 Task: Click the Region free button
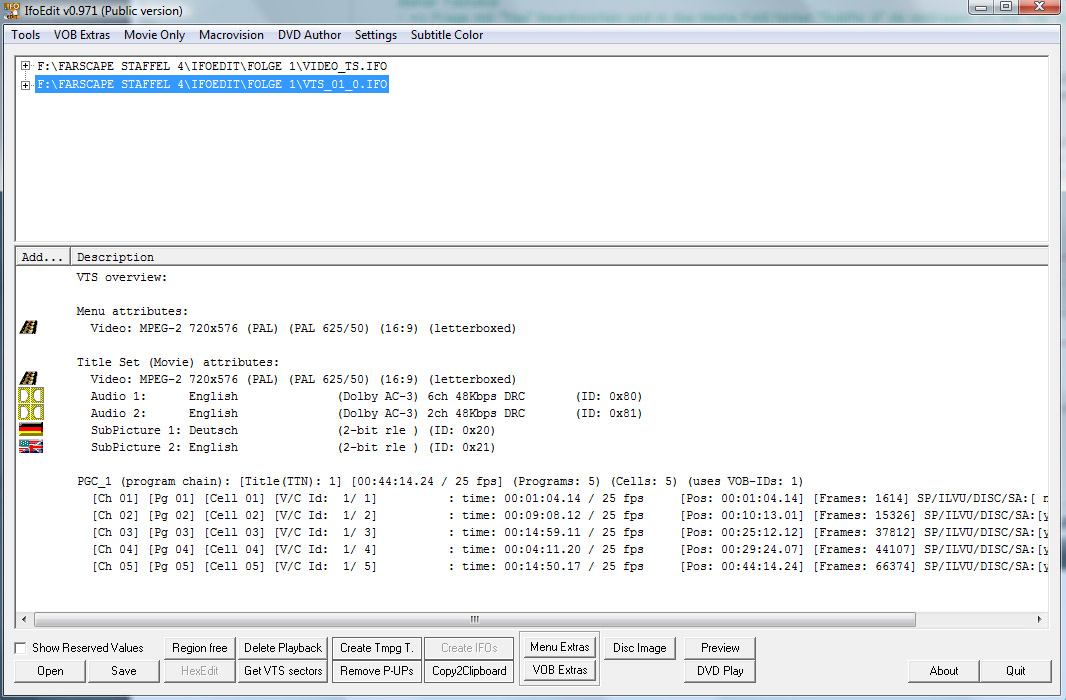tap(200, 648)
